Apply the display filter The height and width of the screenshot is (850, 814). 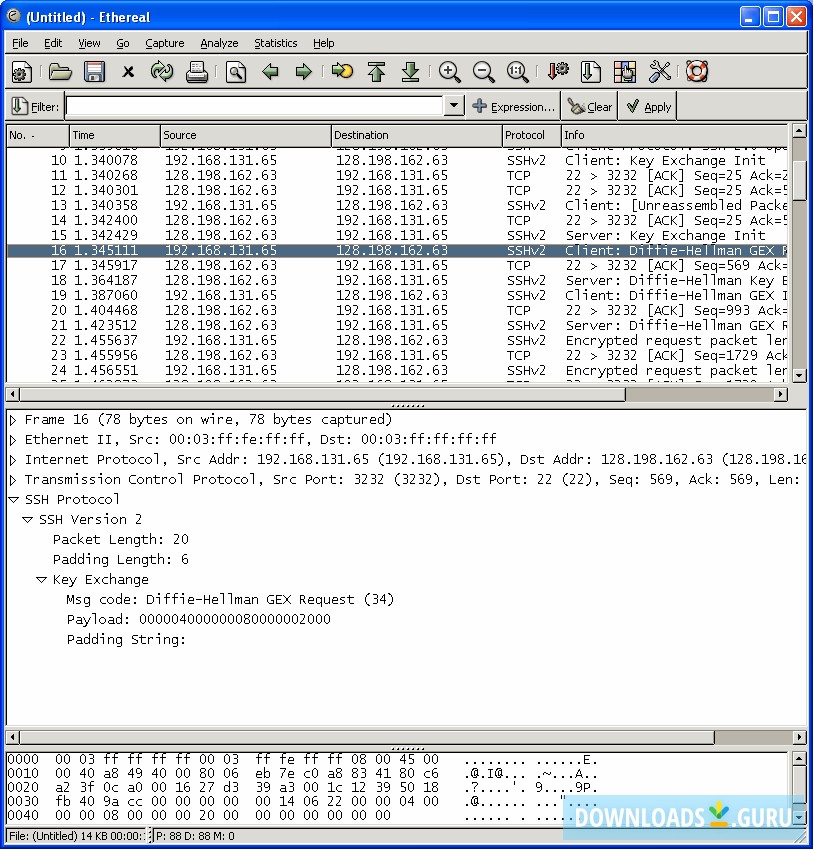coord(649,107)
